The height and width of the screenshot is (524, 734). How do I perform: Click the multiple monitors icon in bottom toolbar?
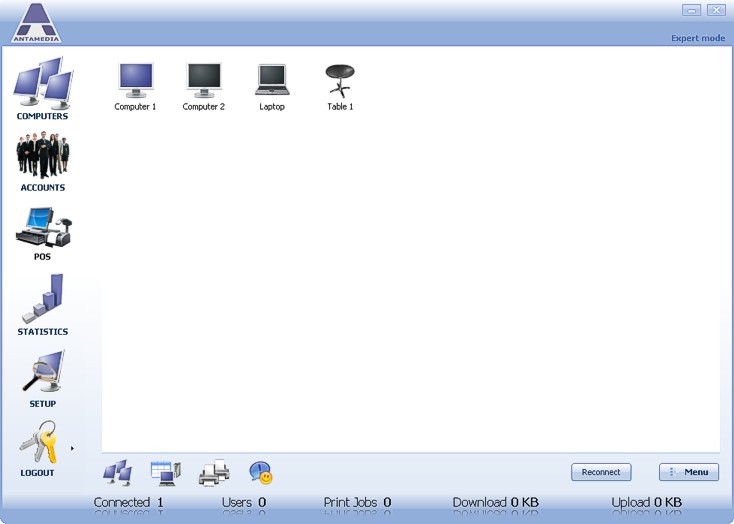(117, 472)
